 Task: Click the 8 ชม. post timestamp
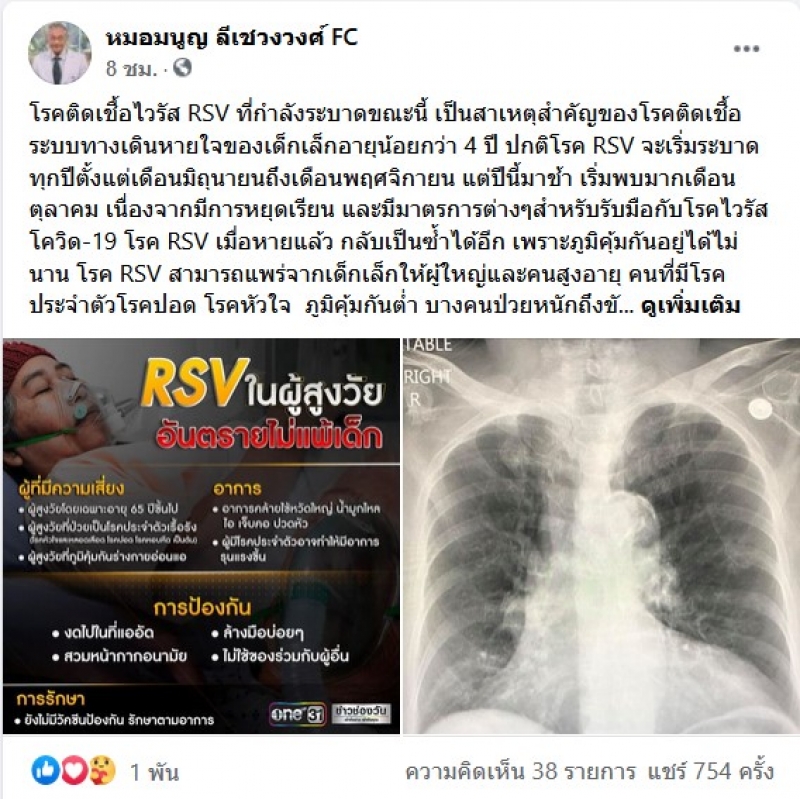click(x=132, y=68)
